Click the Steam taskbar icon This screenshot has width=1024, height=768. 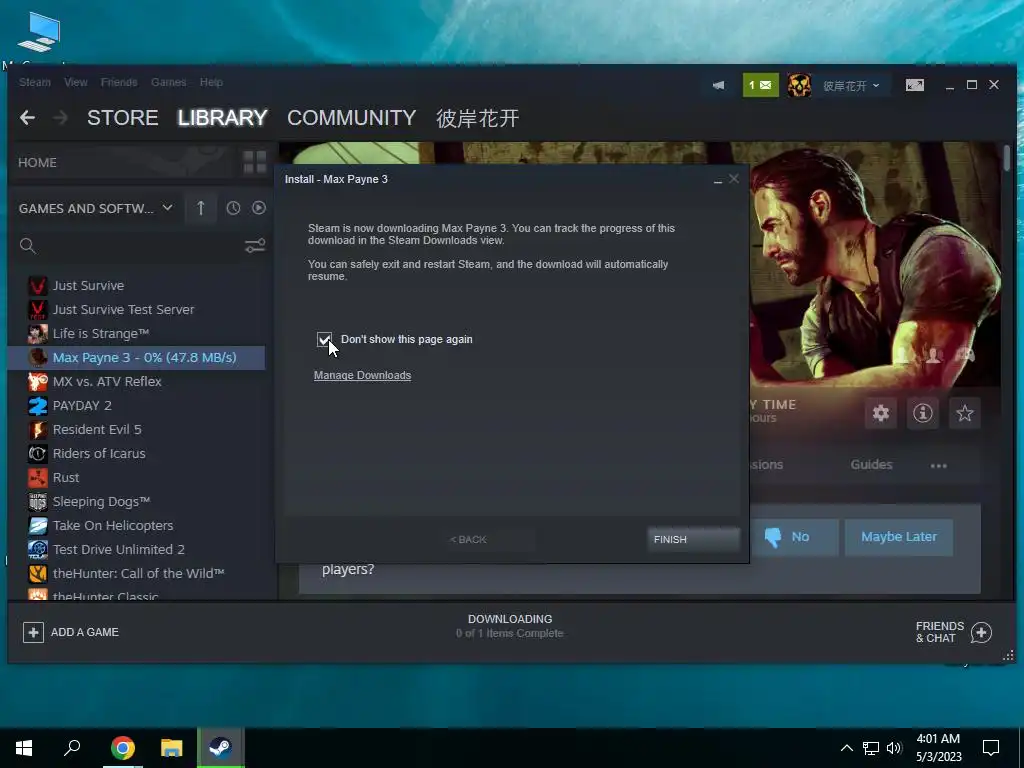[220, 748]
